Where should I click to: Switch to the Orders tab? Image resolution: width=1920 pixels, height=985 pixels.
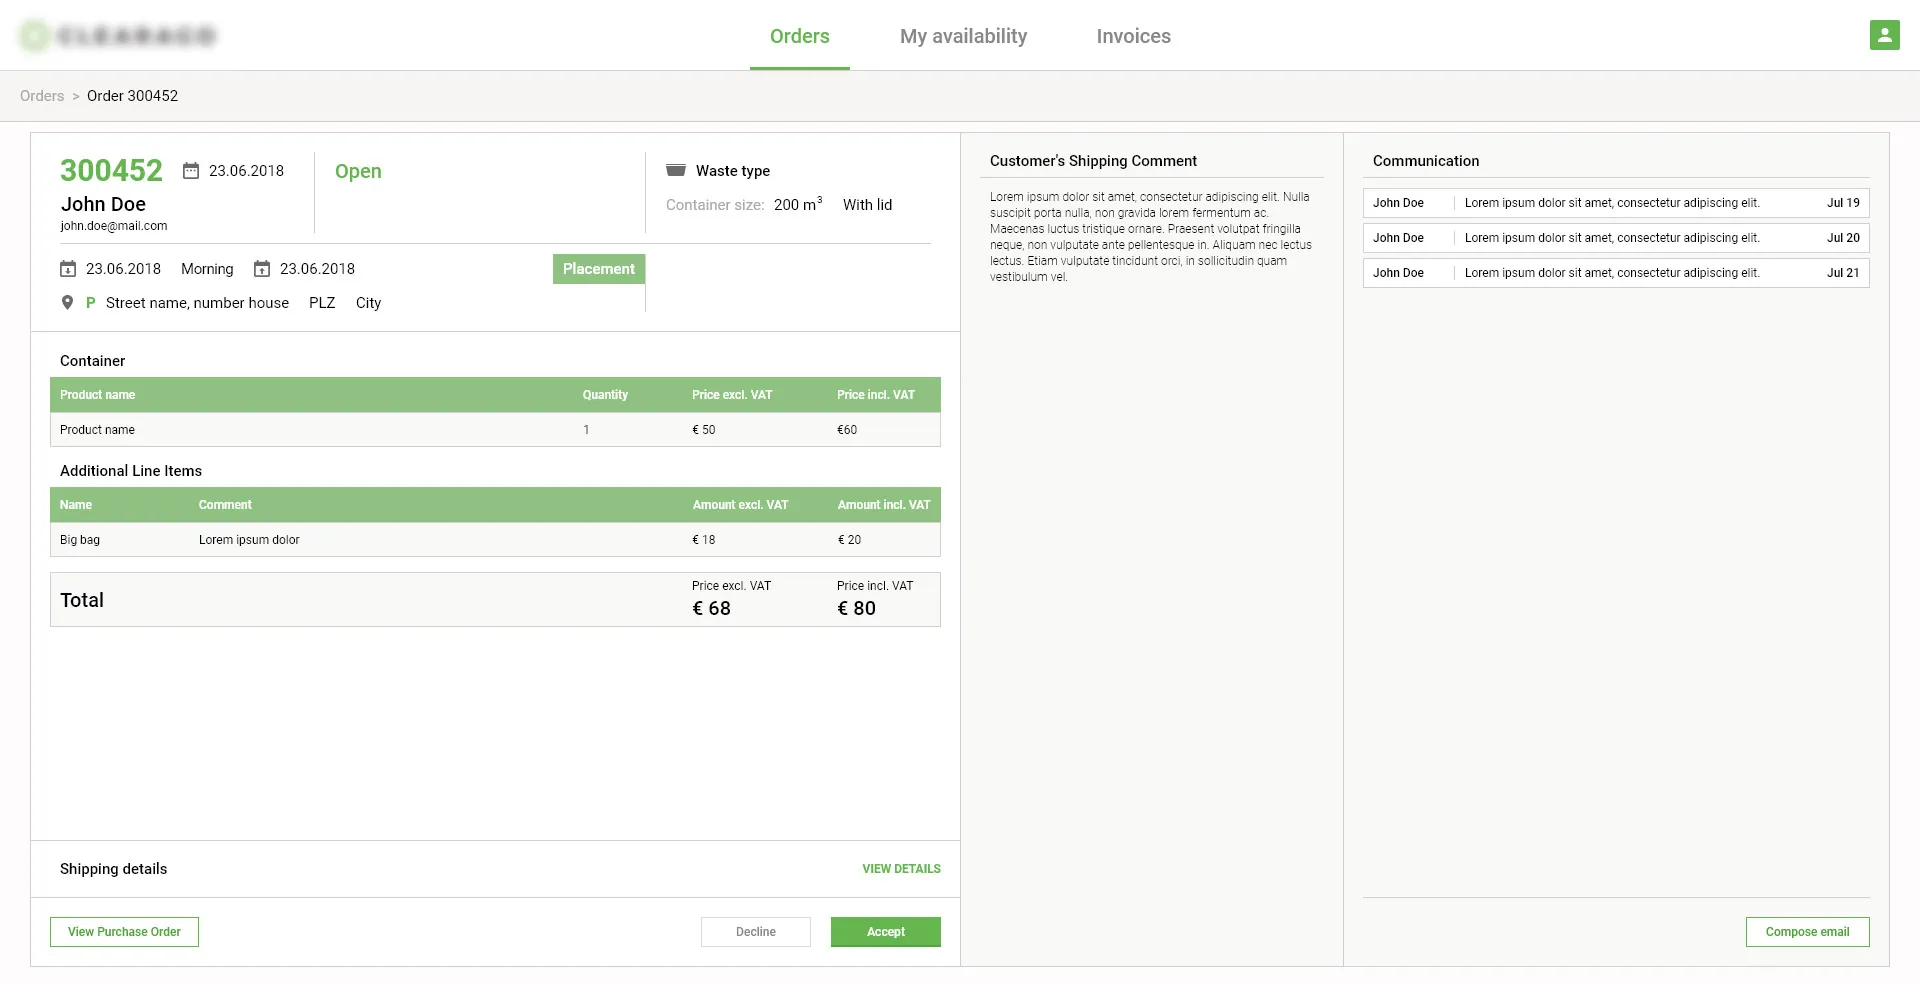click(799, 36)
